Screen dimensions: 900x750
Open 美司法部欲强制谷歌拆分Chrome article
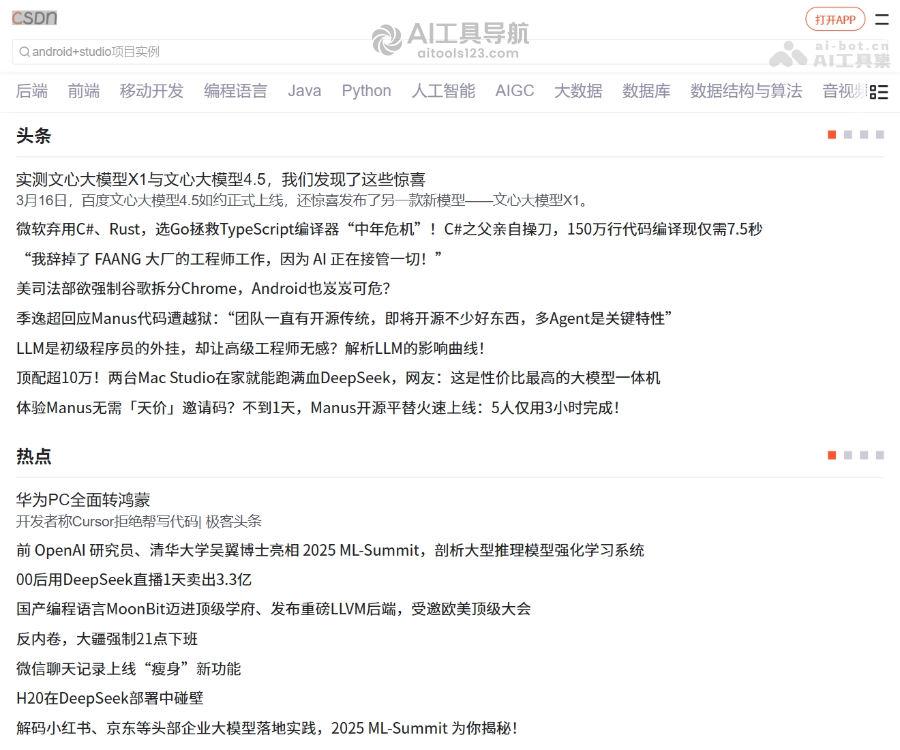click(x=203, y=289)
